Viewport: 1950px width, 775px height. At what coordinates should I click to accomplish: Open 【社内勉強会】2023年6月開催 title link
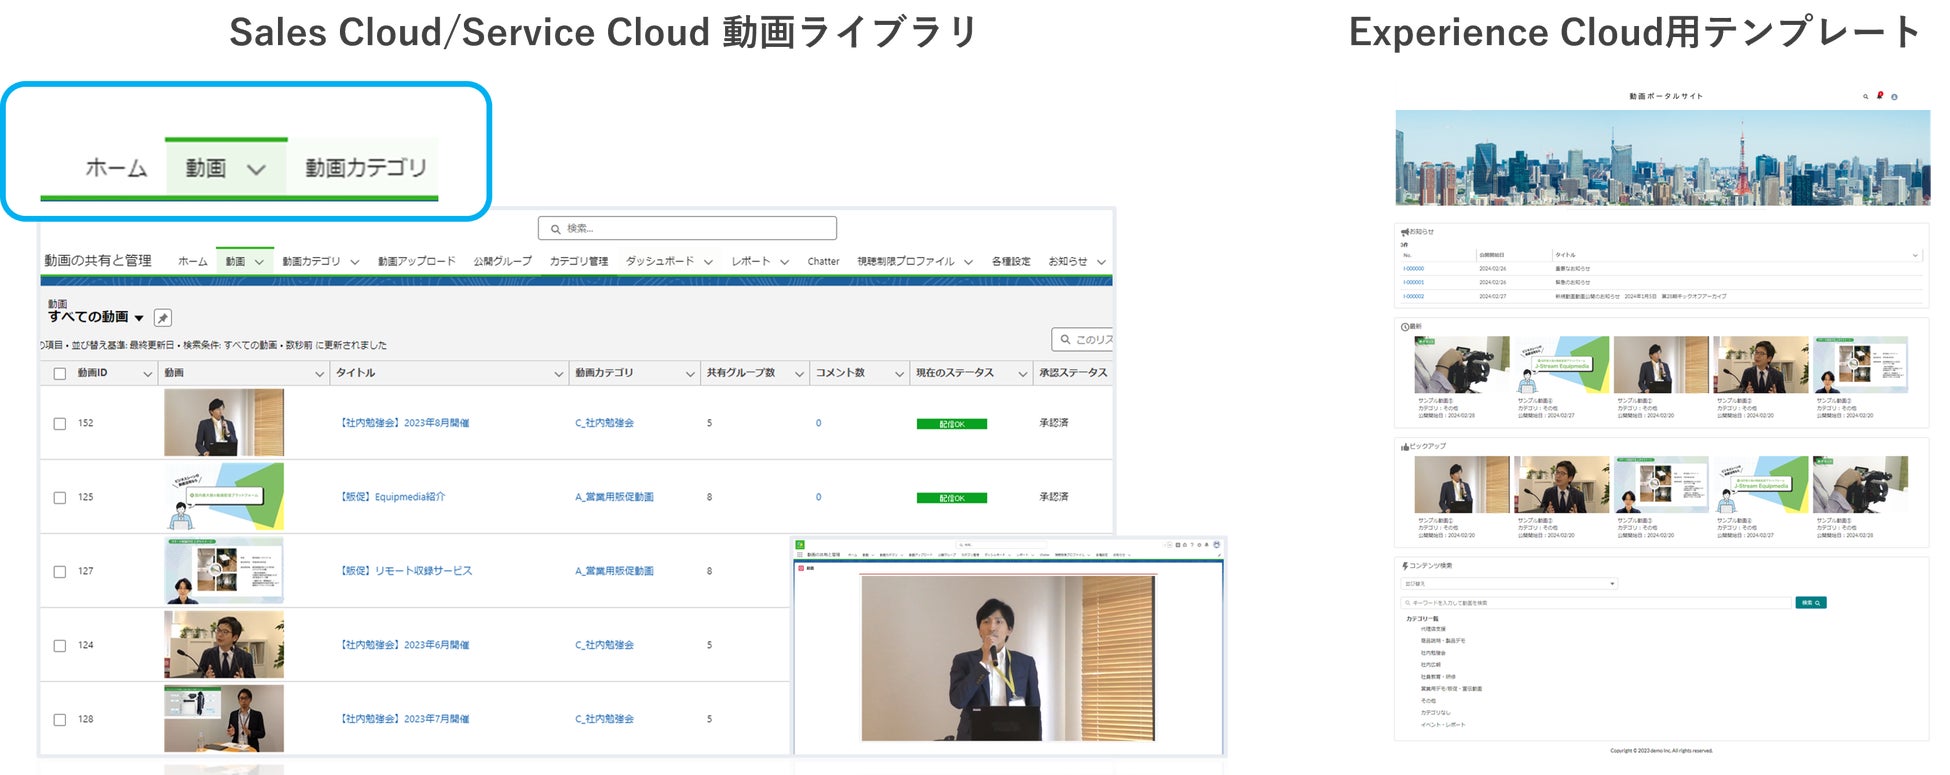pyautogui.click(x=405, y=645)
